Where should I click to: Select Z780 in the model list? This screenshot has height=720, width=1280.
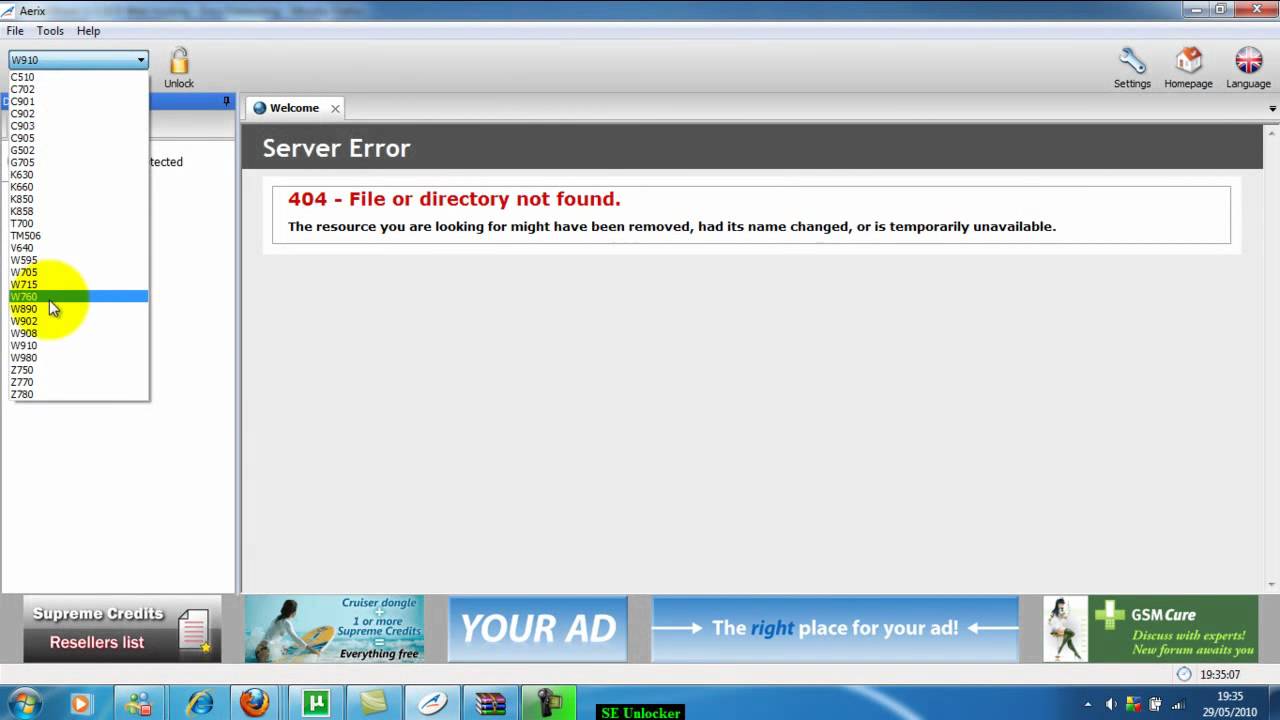79,394
